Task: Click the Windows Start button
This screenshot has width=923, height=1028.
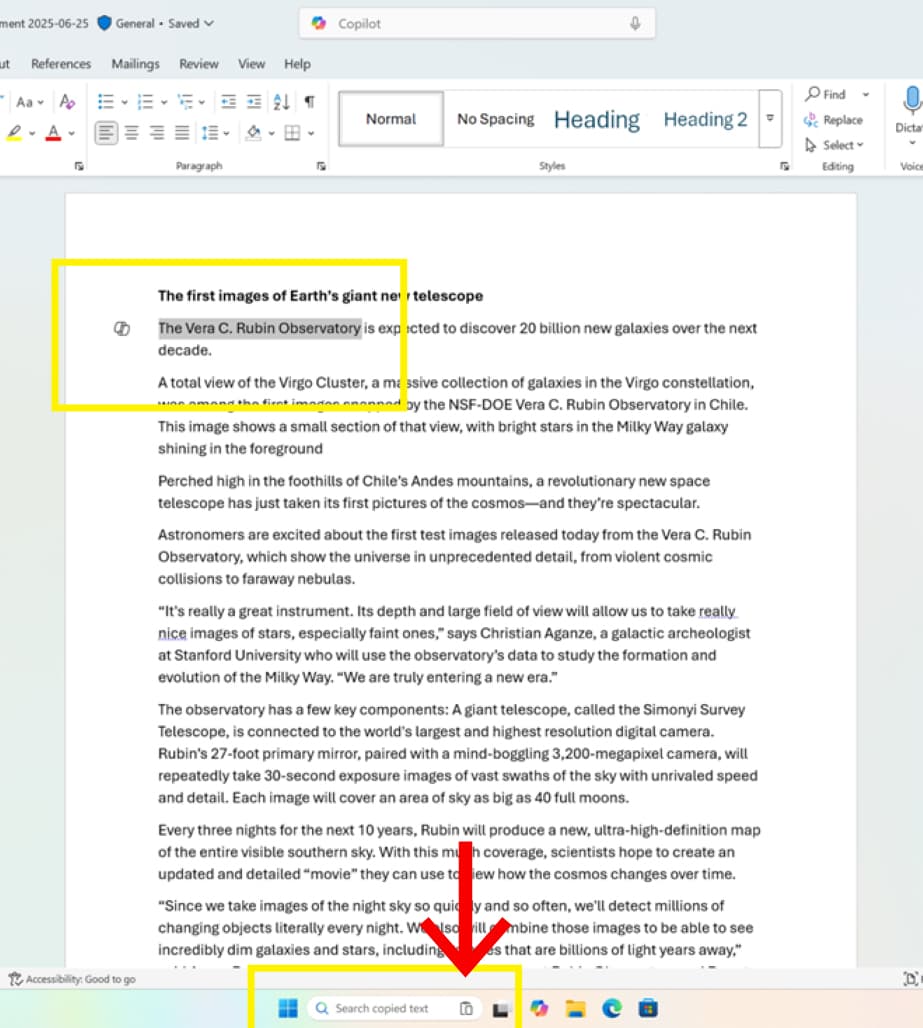Action: [288, 1008]
